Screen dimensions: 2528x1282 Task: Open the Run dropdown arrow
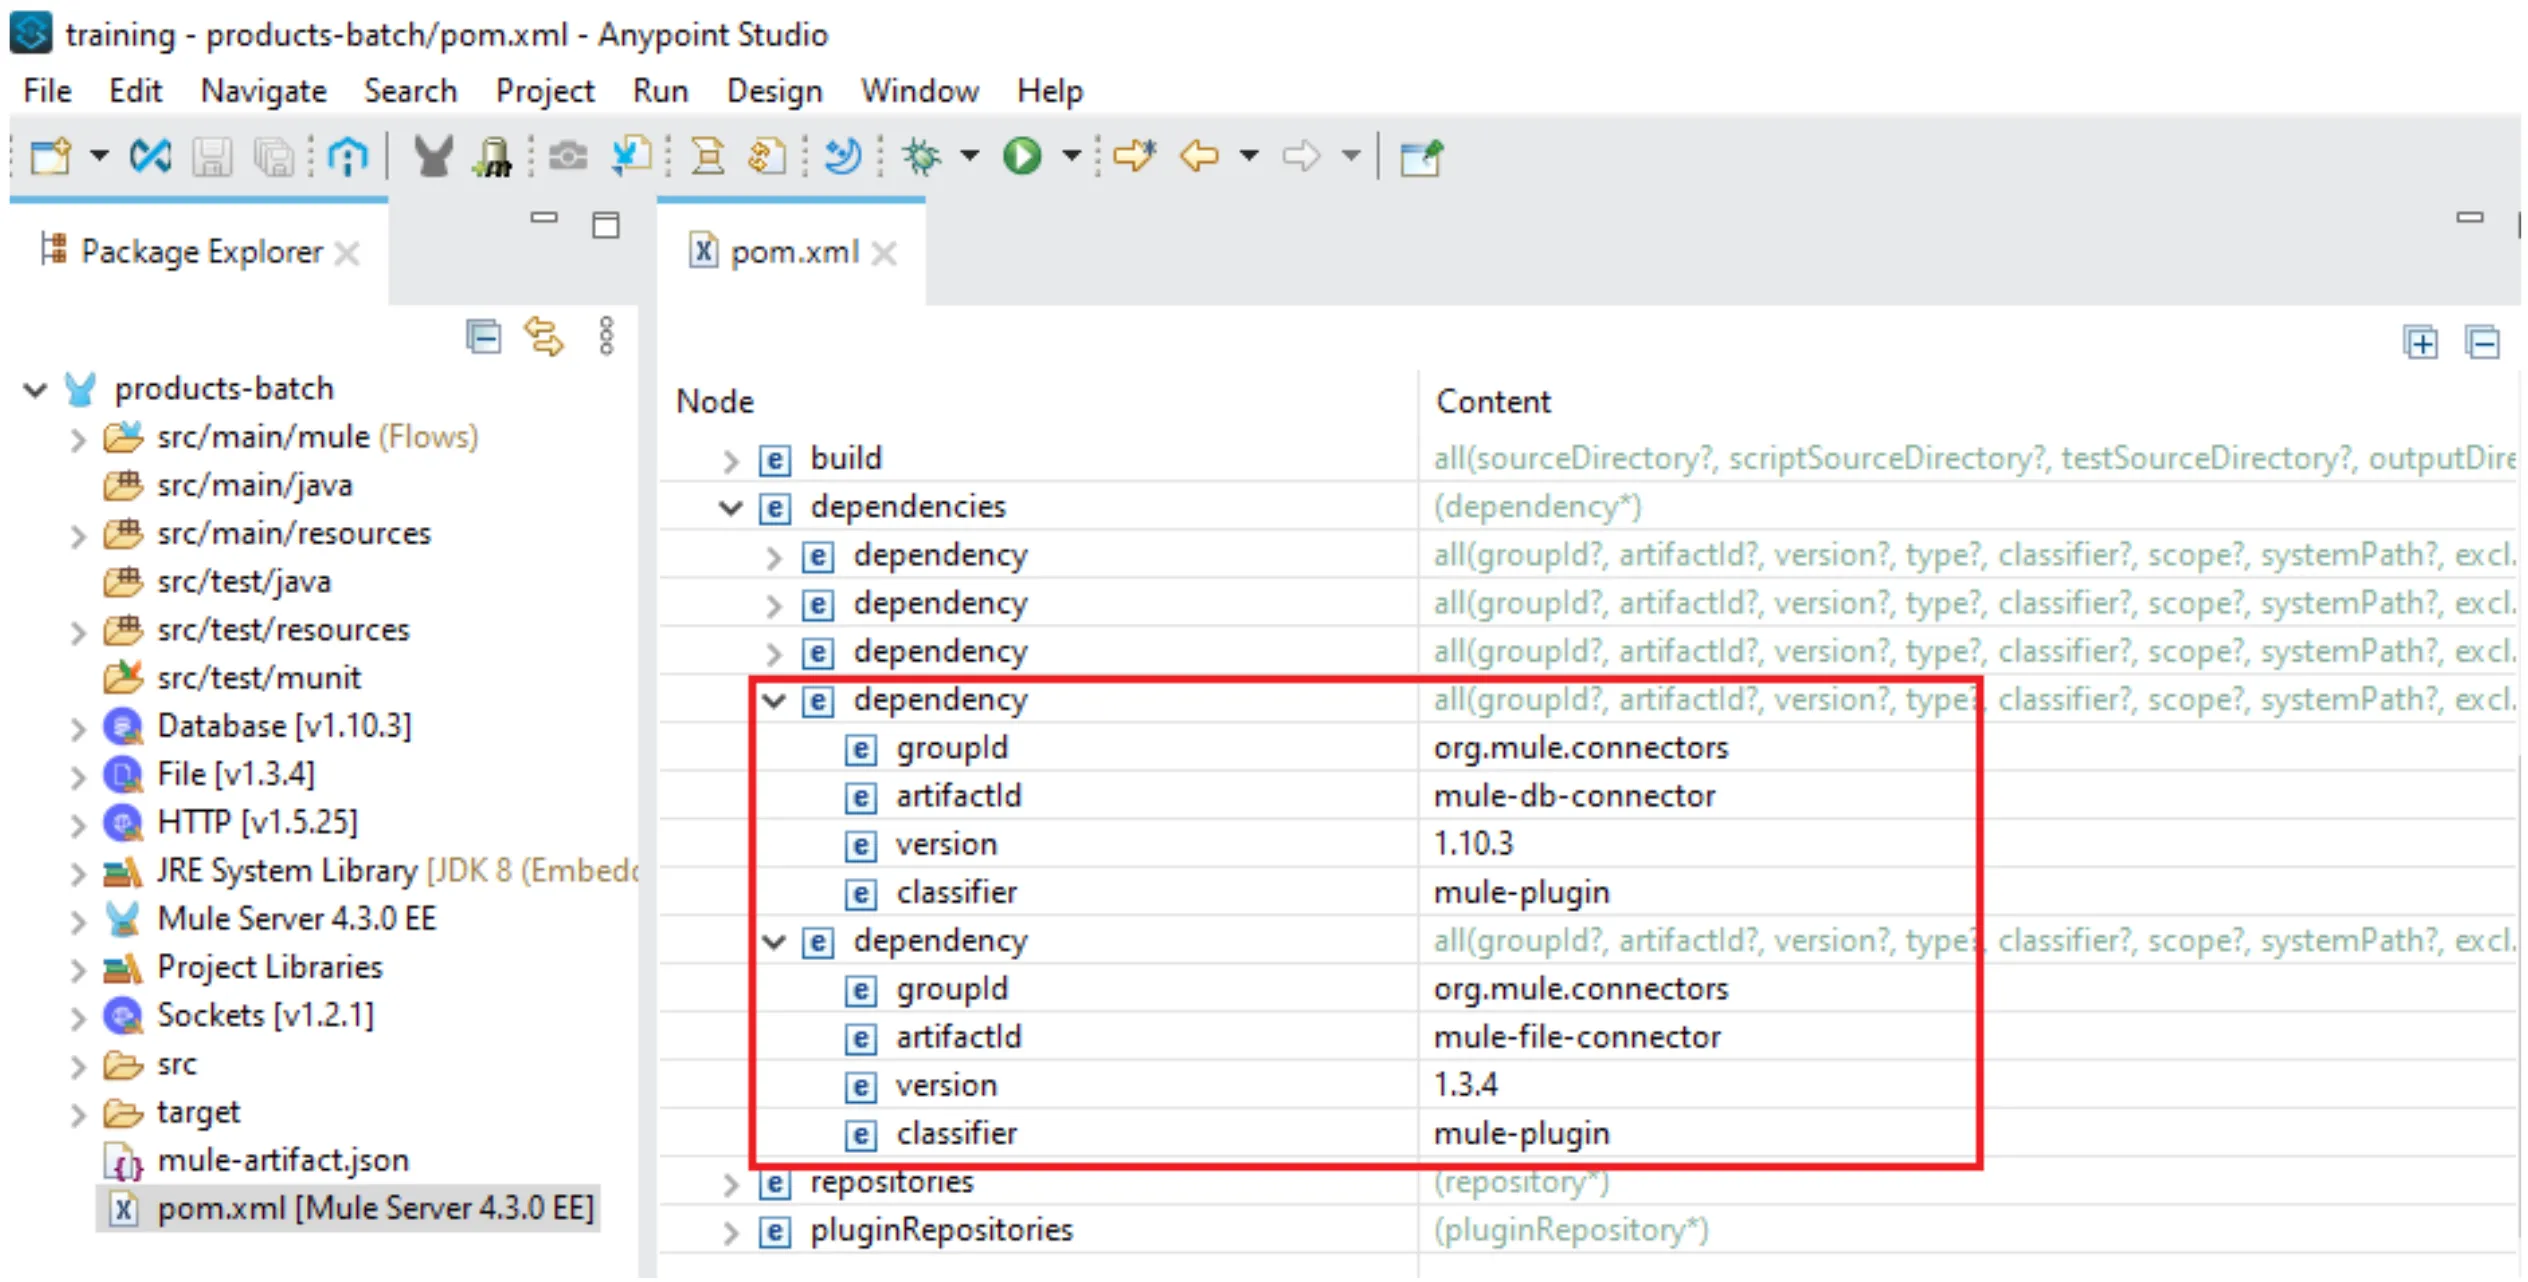(x=1071, y=156)
